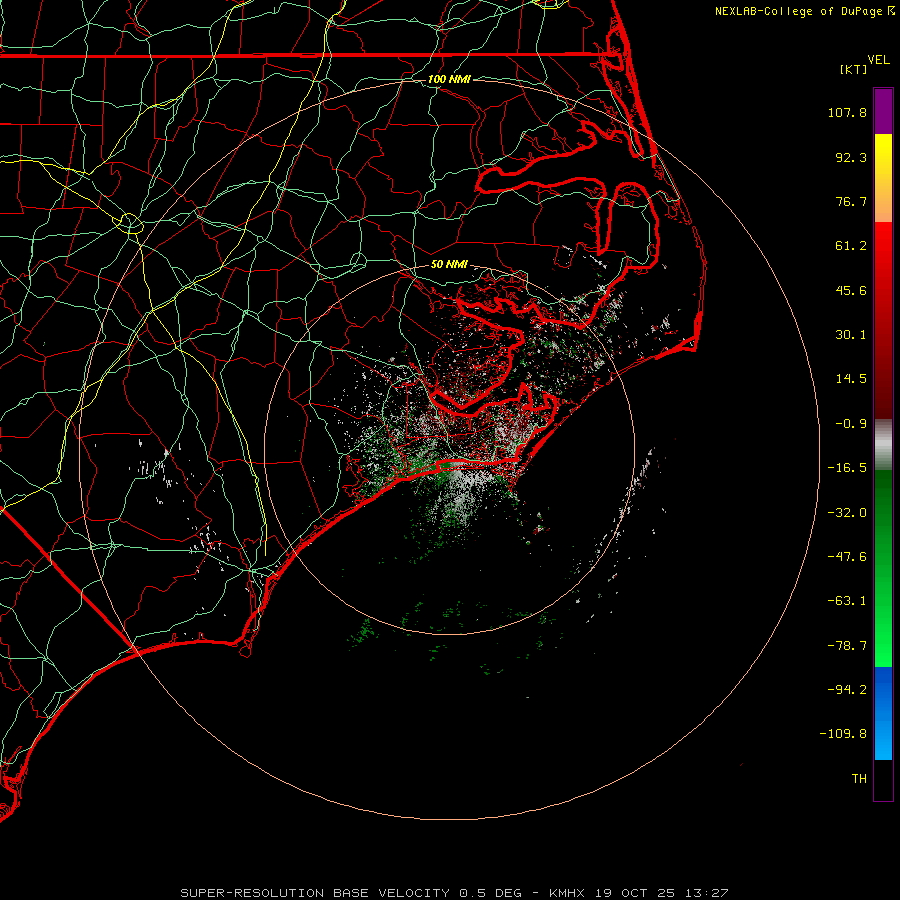The image size is (900, 900).
Task: Click the 107.8 velocity scale value
Action: click(x=847, y=112)
